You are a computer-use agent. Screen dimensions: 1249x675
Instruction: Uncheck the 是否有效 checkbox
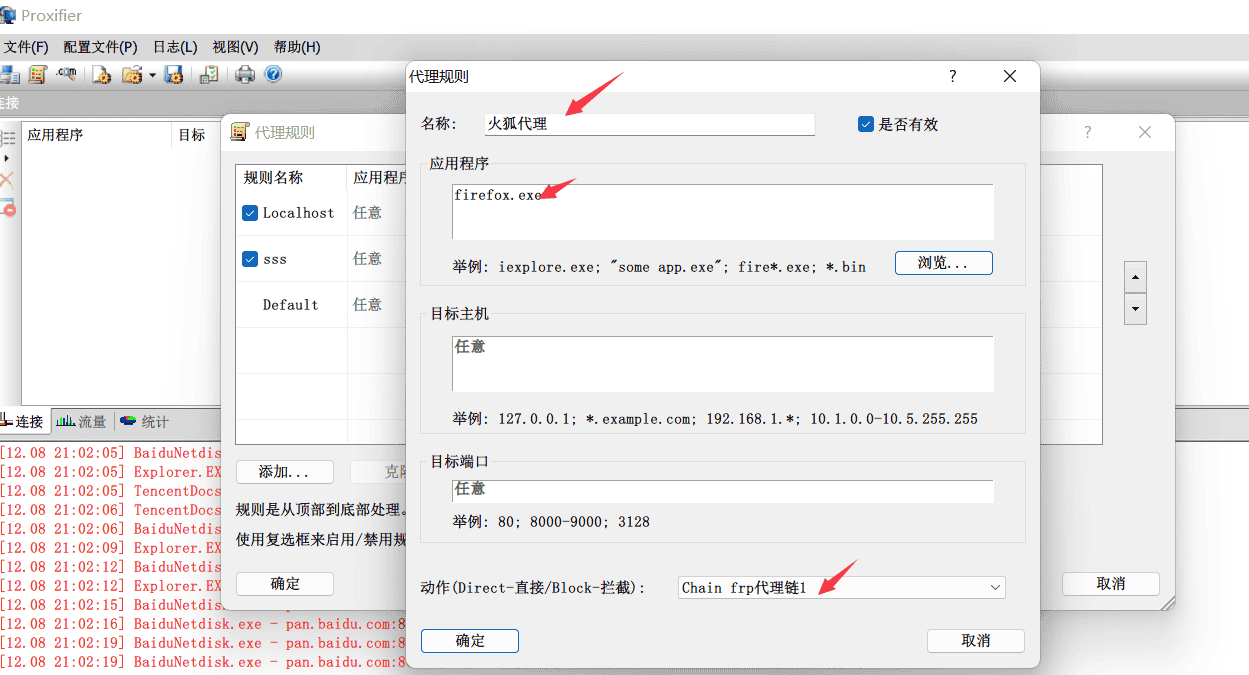coord(866,124)
